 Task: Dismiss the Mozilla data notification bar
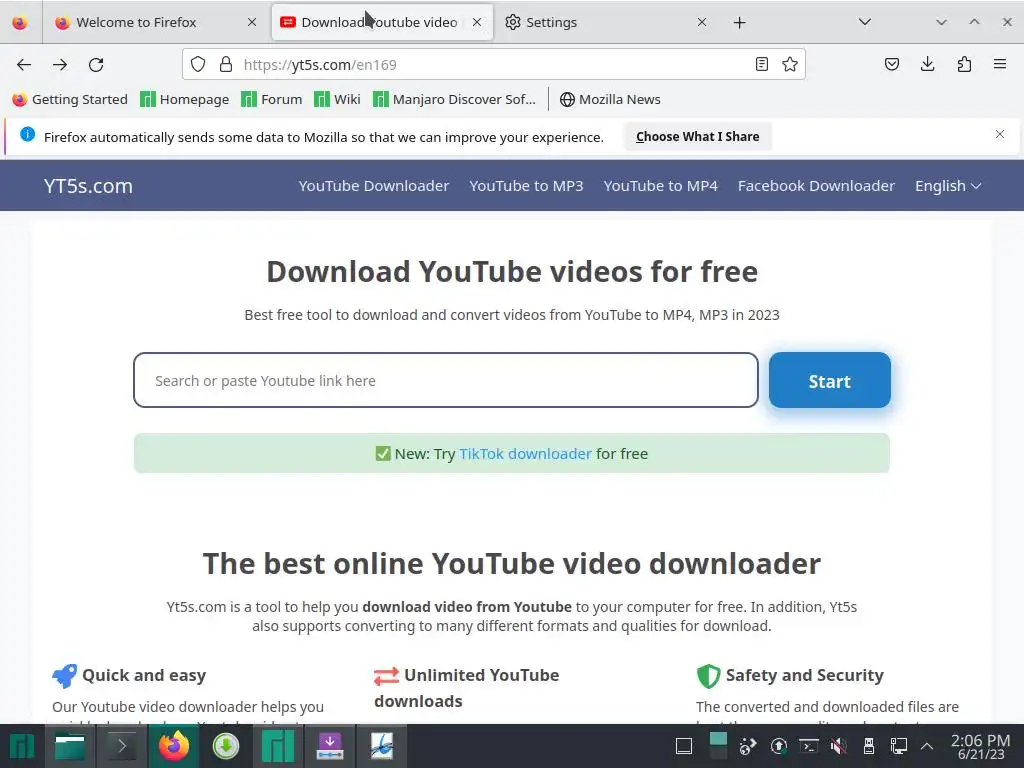point(1000,134)
